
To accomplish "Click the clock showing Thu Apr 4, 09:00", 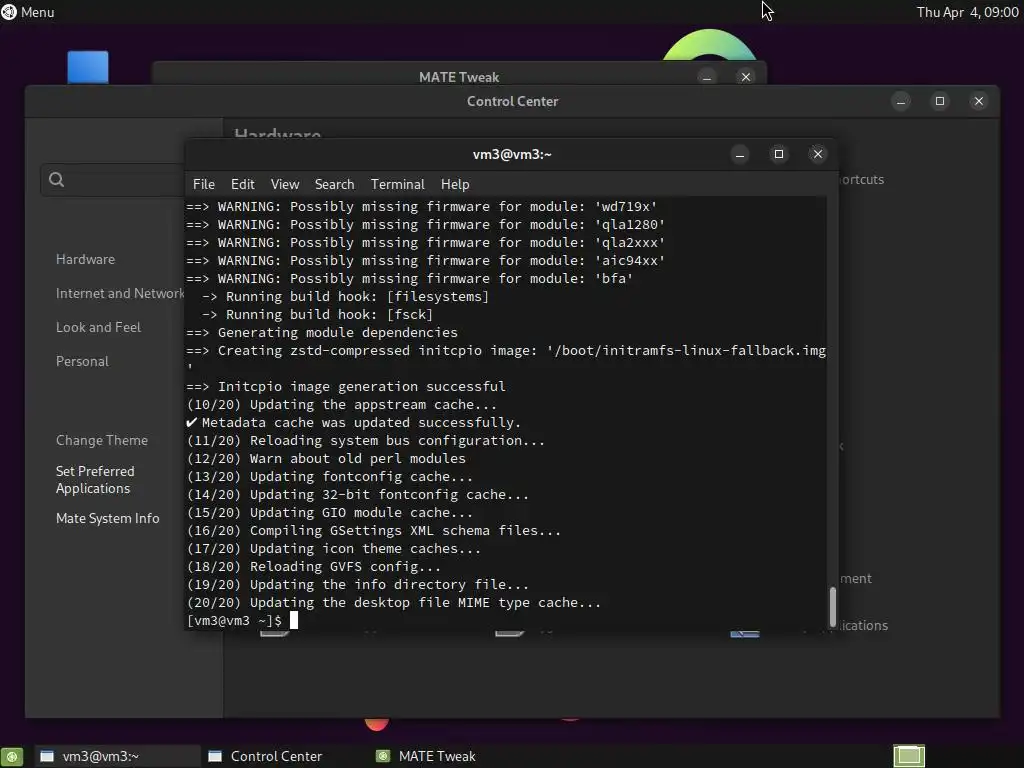I will [x=967, y=12].
